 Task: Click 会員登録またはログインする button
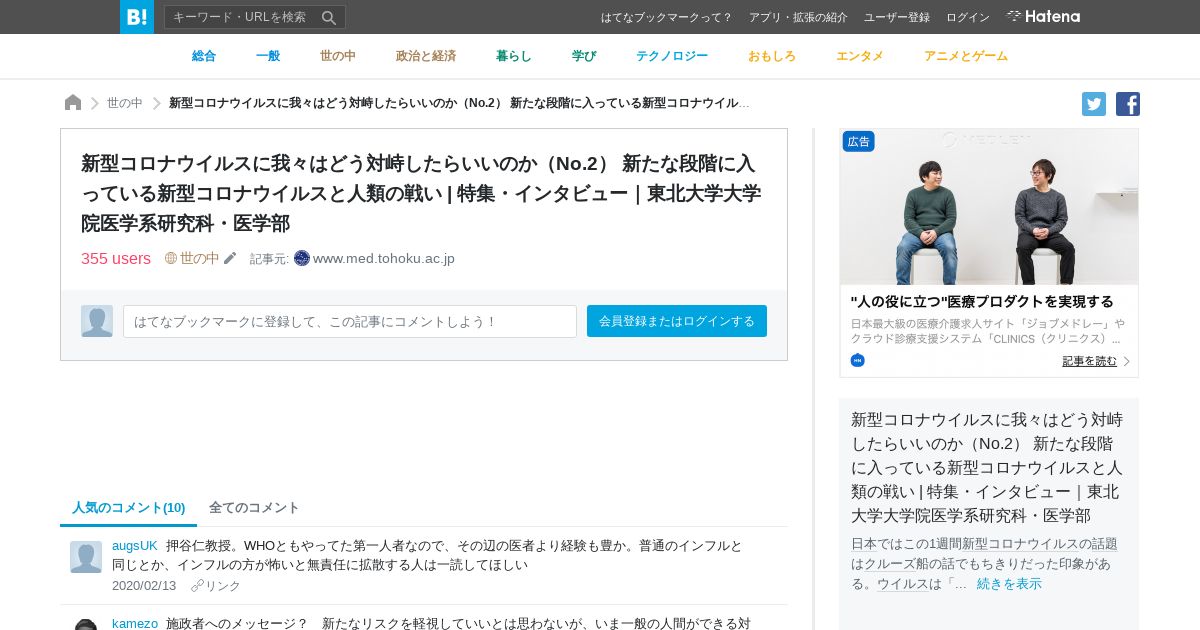pos(677,321)
